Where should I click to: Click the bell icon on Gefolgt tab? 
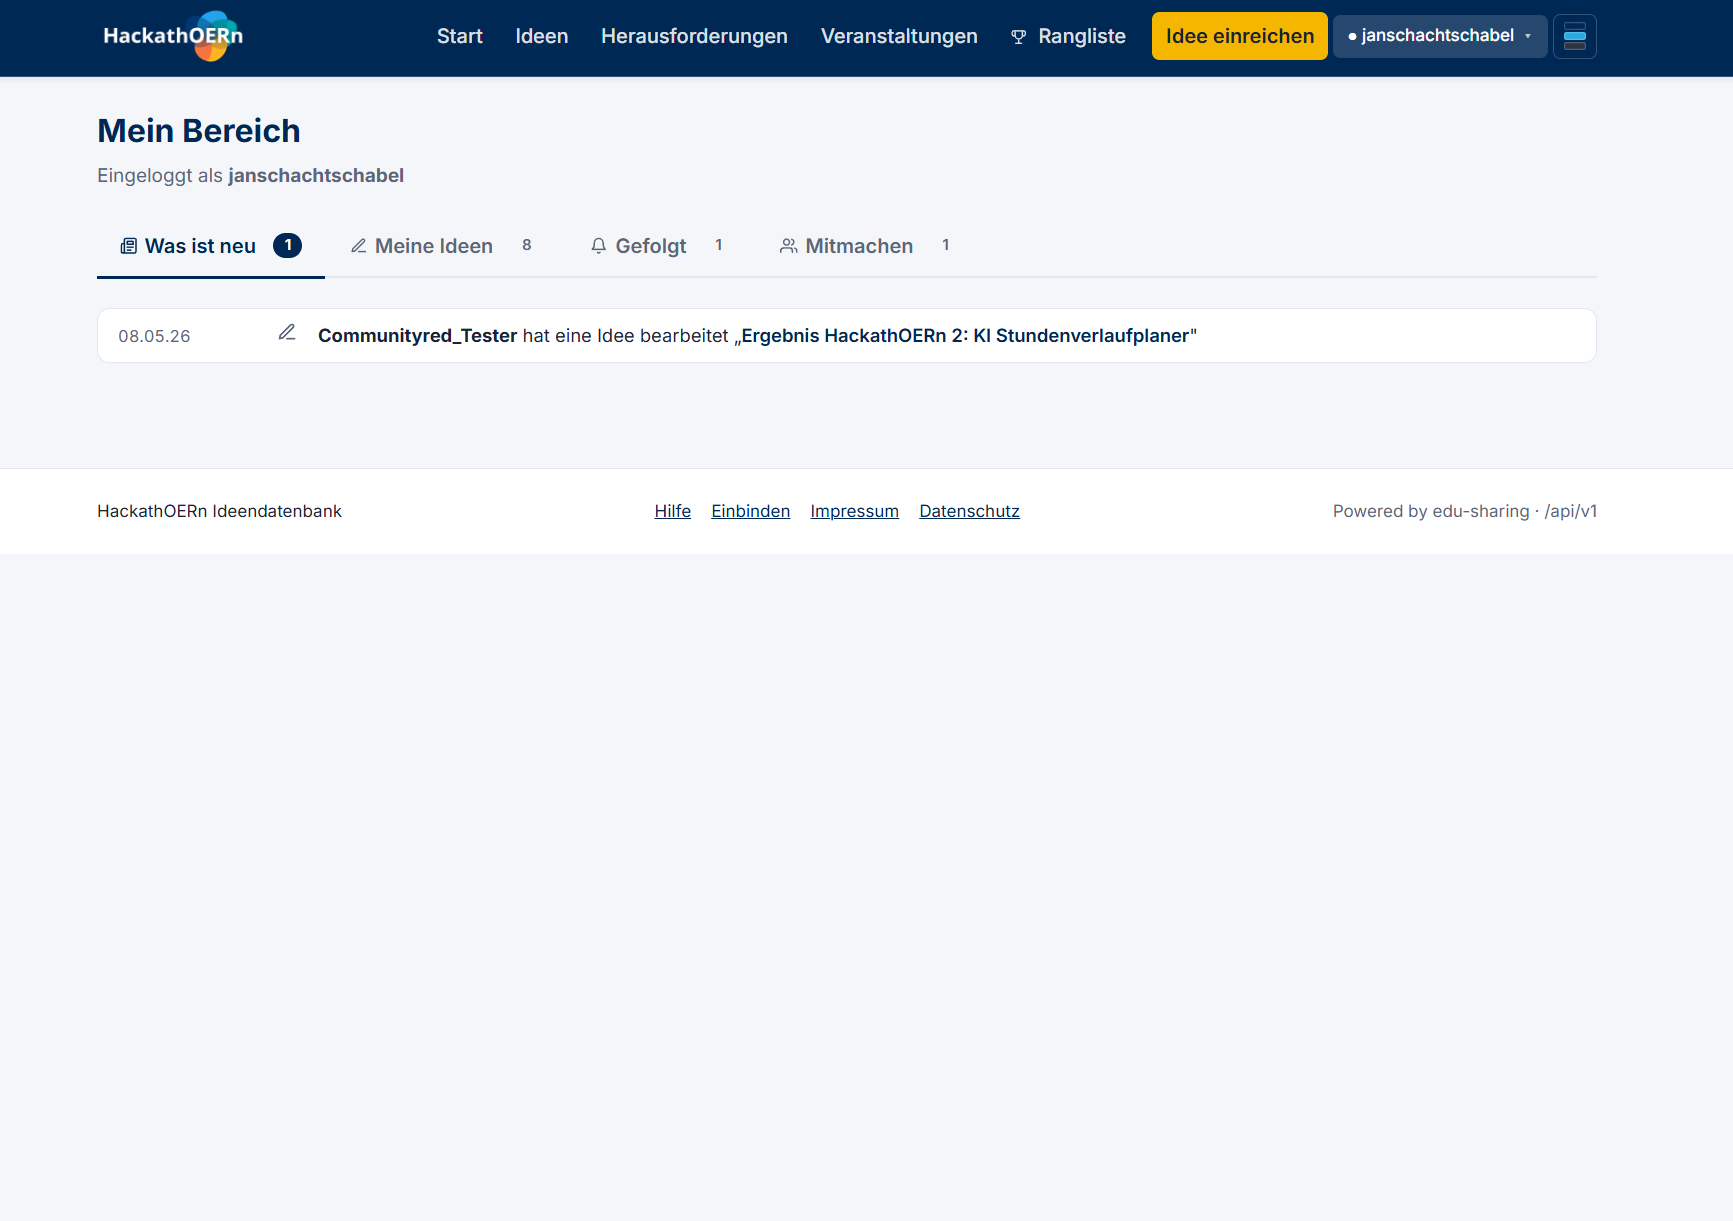[x=599, y=246]
